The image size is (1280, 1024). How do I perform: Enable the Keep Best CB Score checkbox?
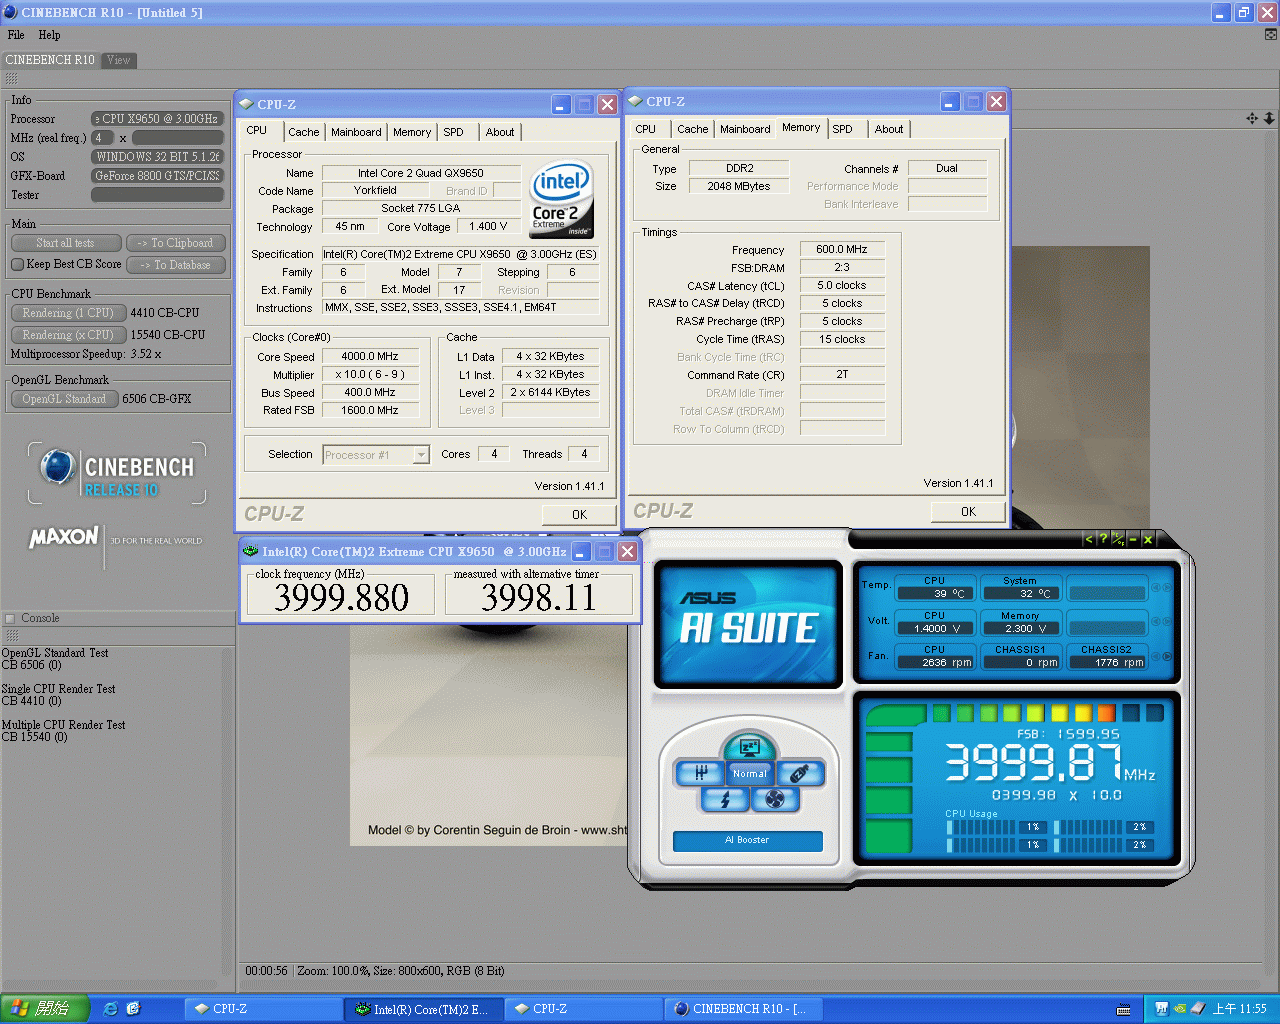point(18,265)
